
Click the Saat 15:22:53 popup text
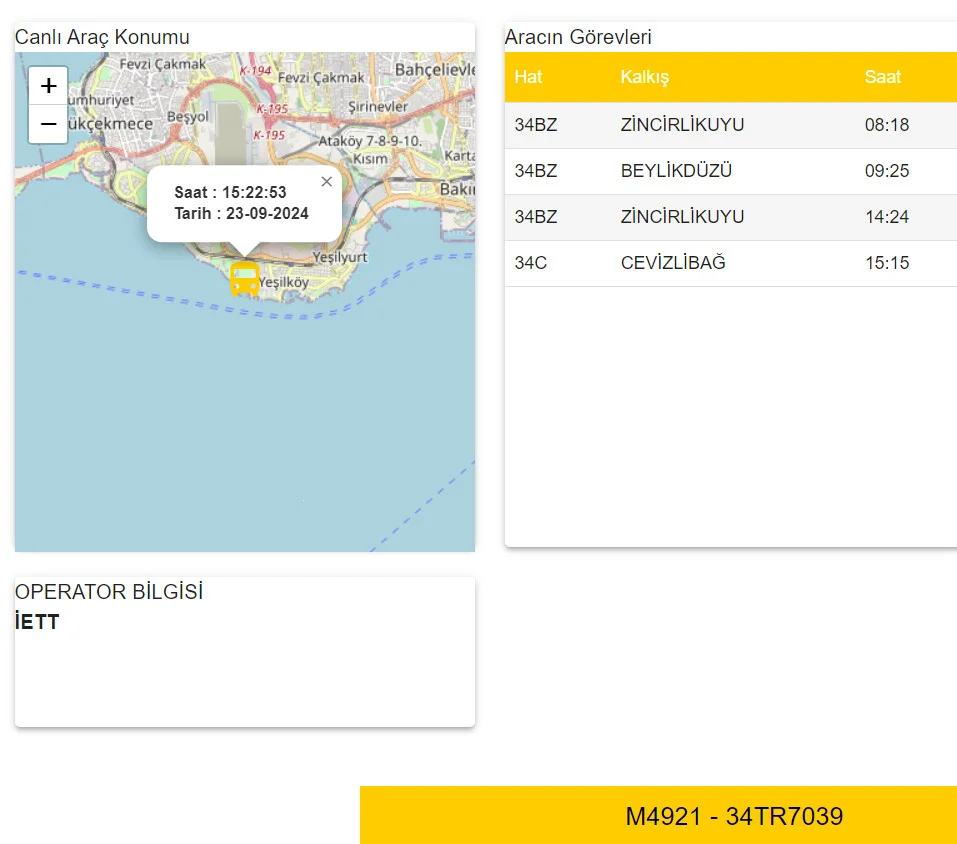point(230,192)
